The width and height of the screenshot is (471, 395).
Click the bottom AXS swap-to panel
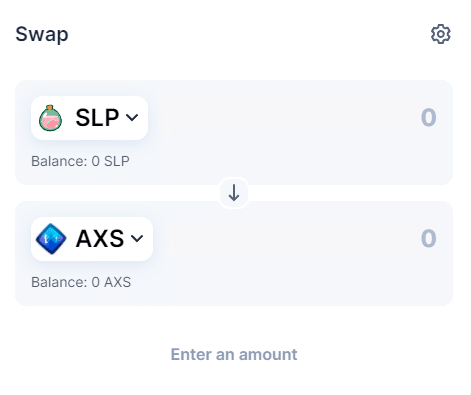[x=234, y=253]
